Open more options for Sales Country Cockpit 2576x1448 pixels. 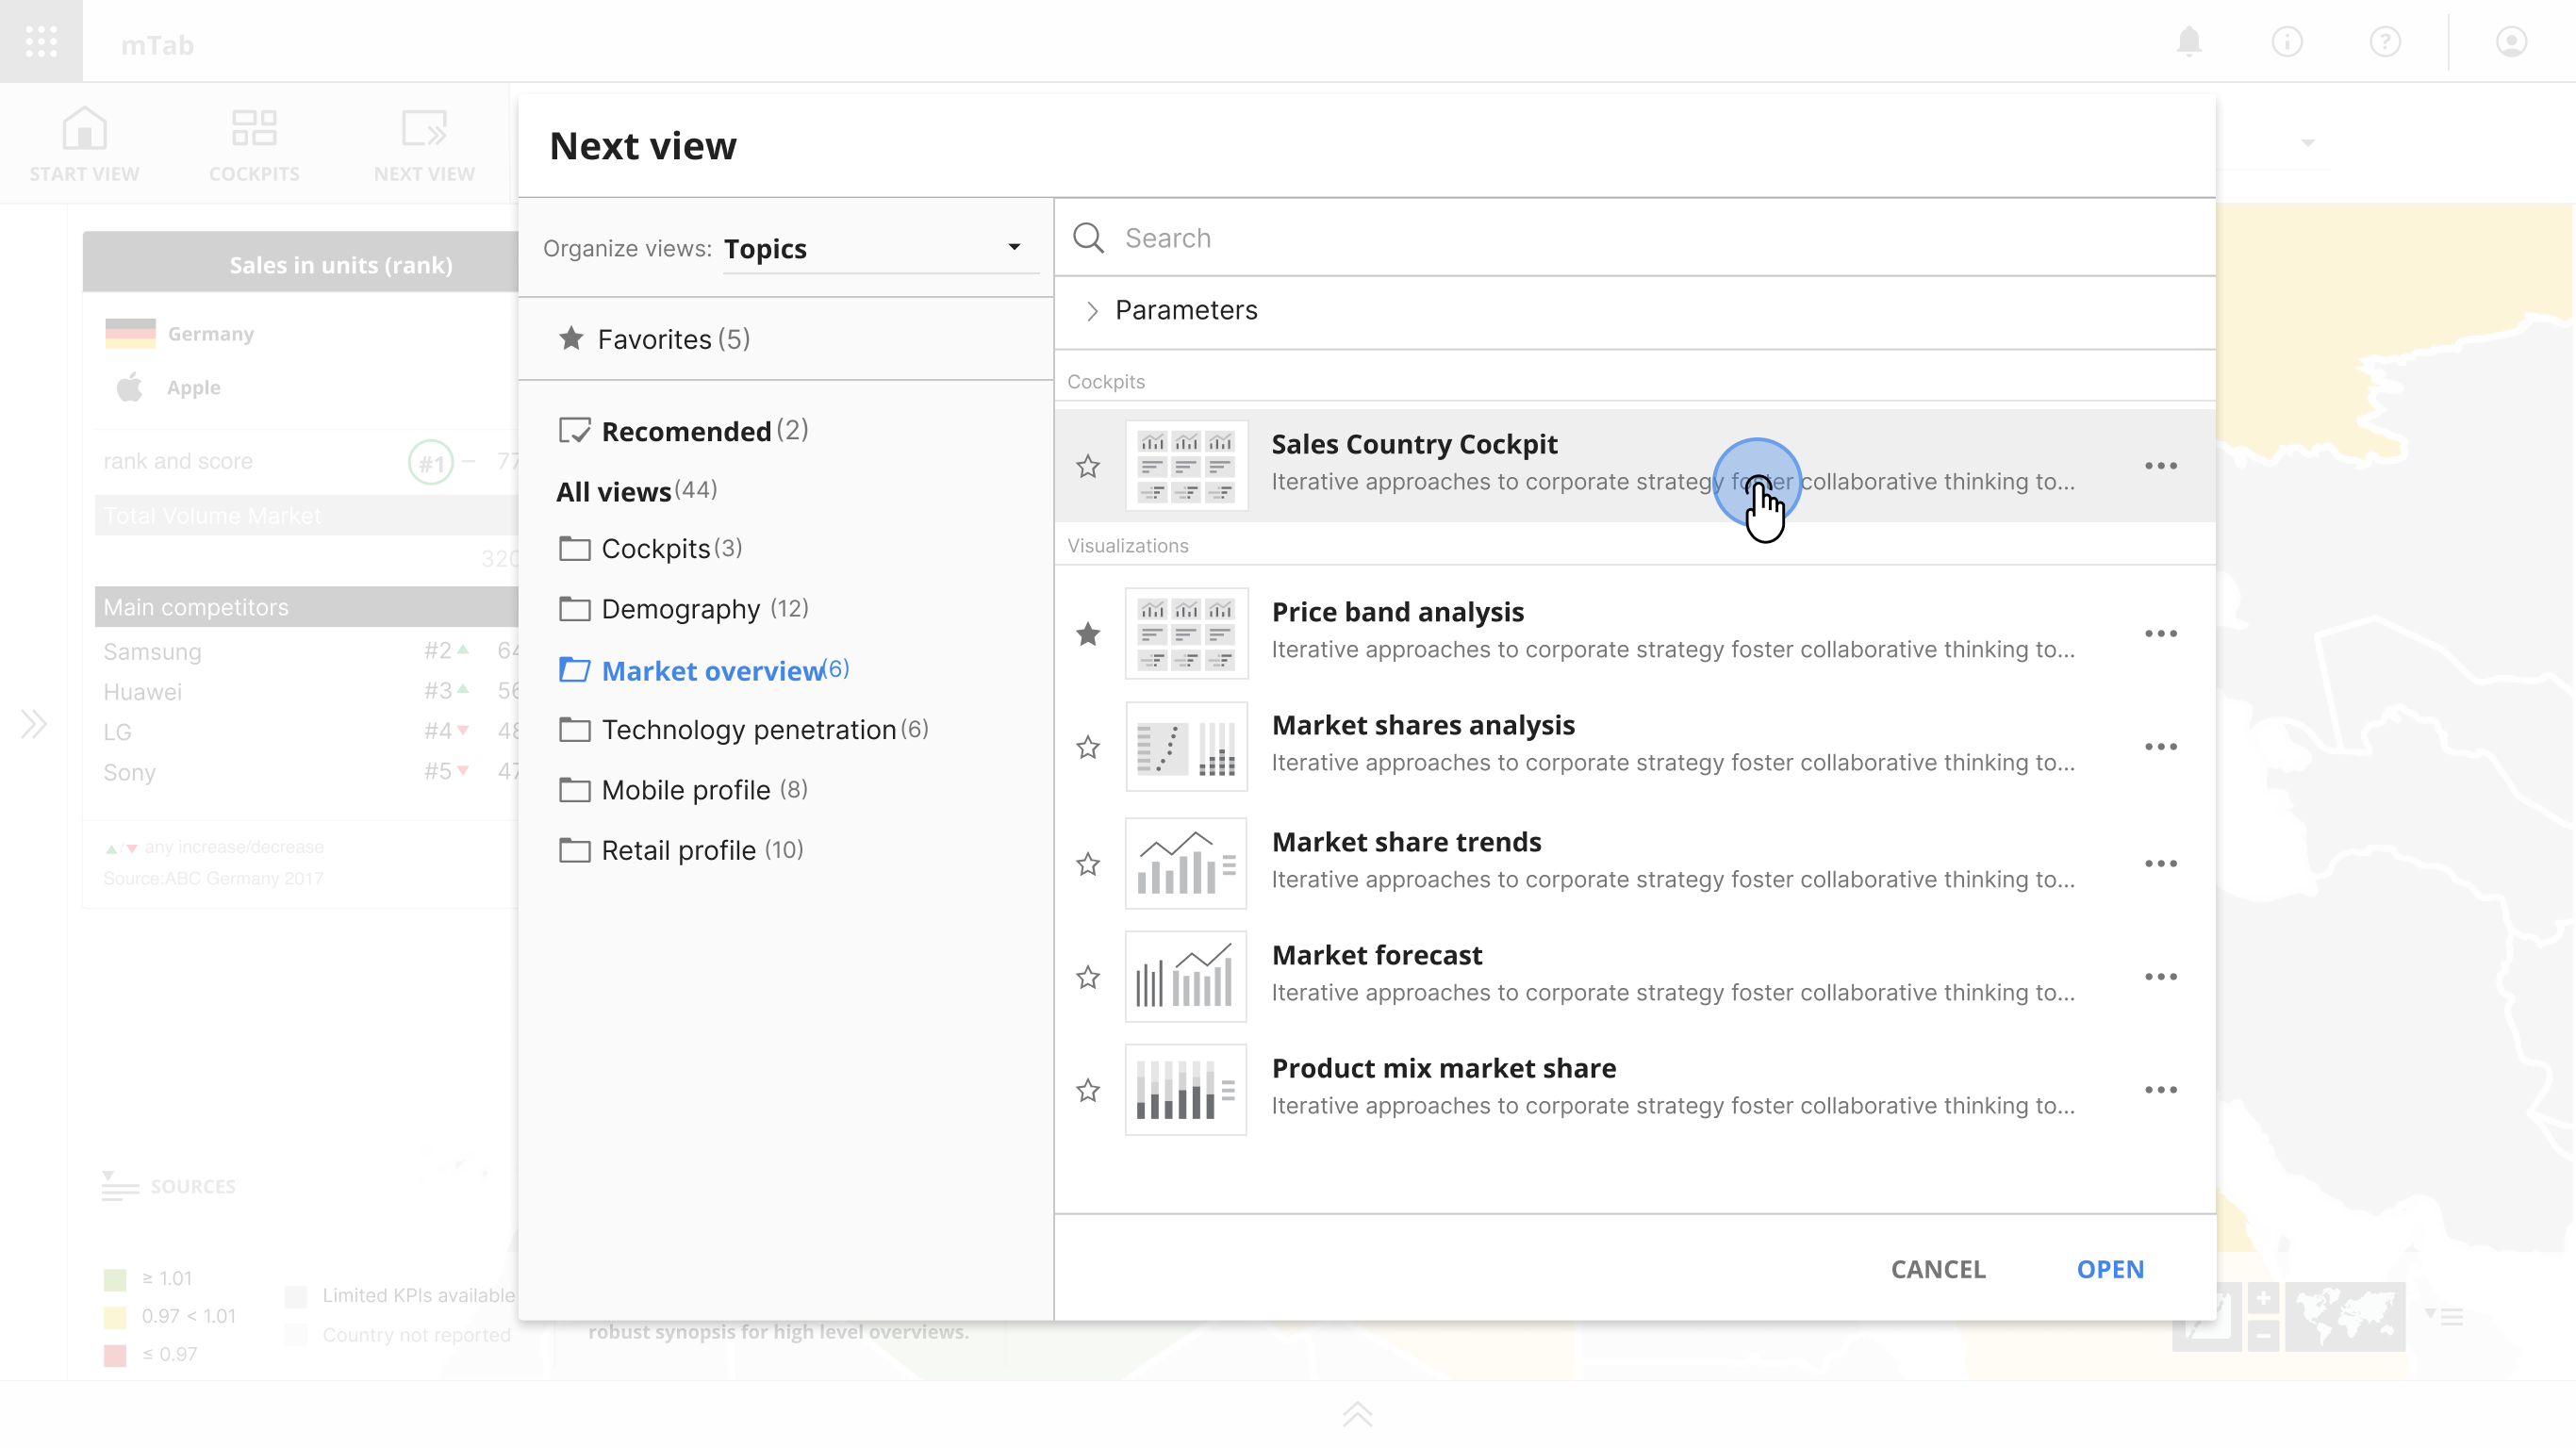click(2161, 466)
